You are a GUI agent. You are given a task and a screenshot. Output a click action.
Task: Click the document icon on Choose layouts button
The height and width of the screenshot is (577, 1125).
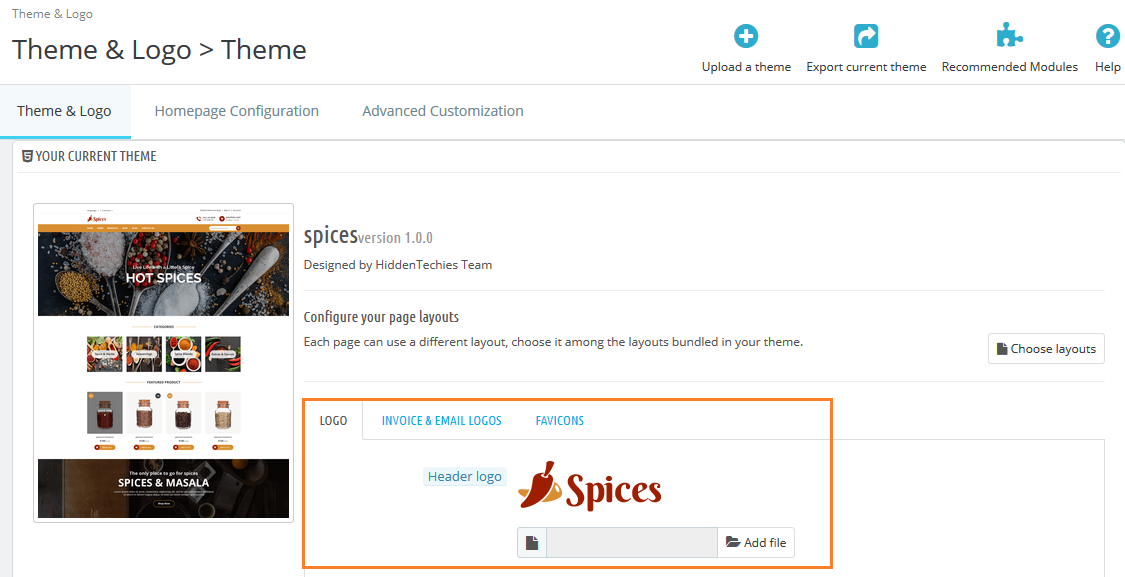tap(1005, 348)
